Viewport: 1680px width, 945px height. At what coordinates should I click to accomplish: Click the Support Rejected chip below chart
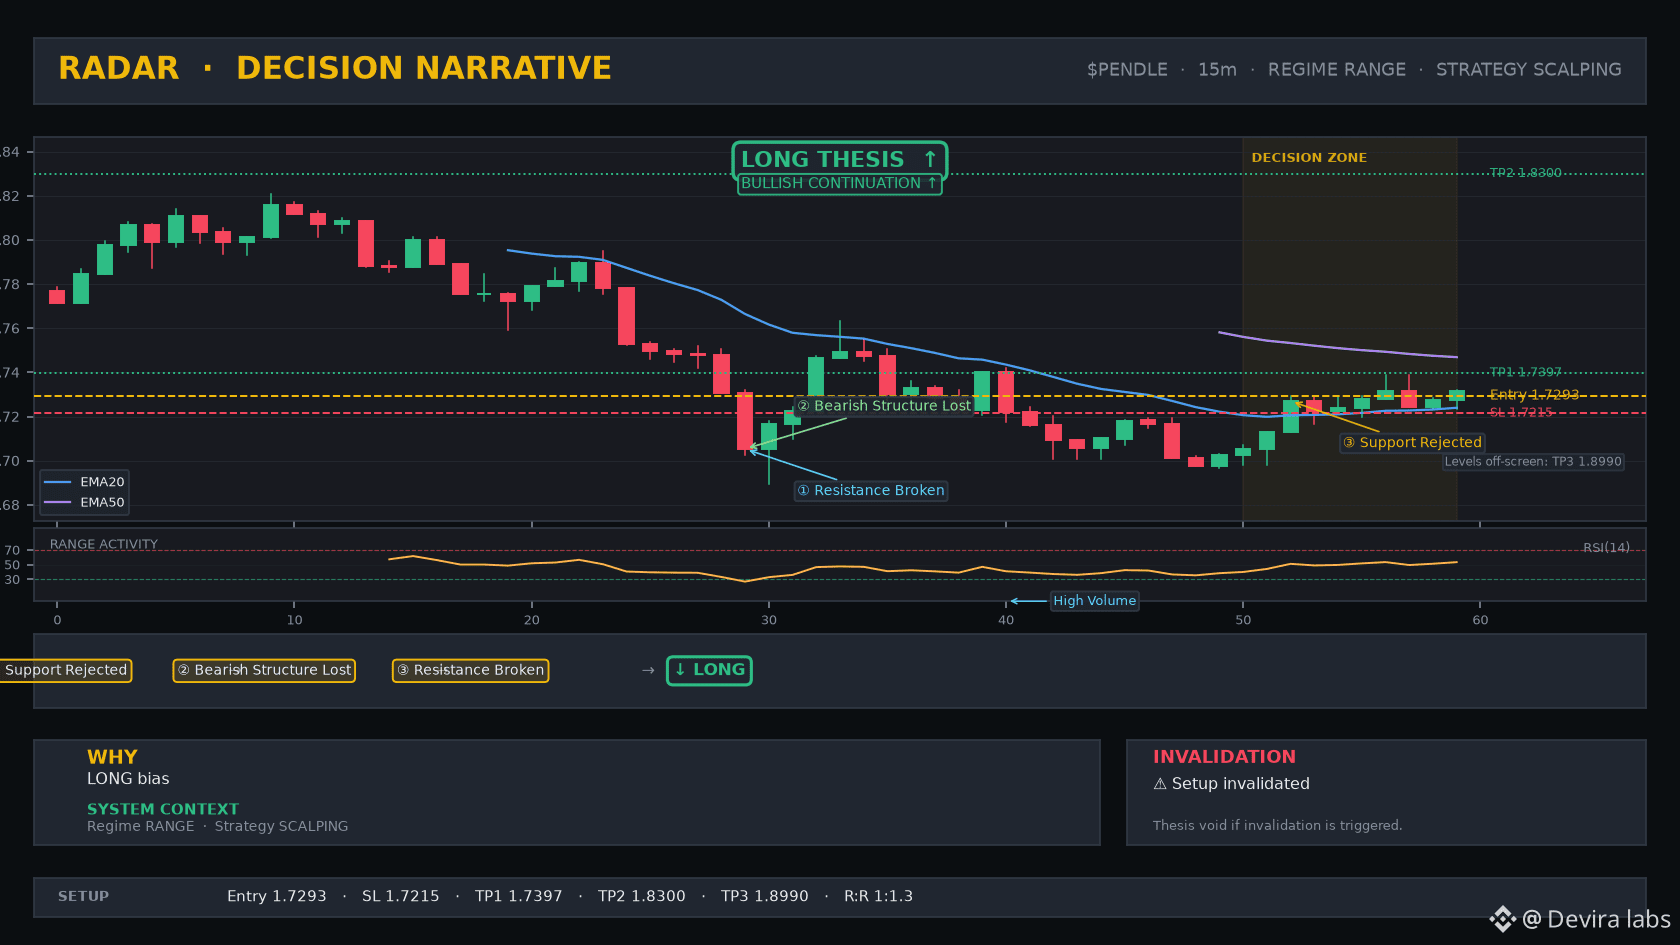click(66, 670)
